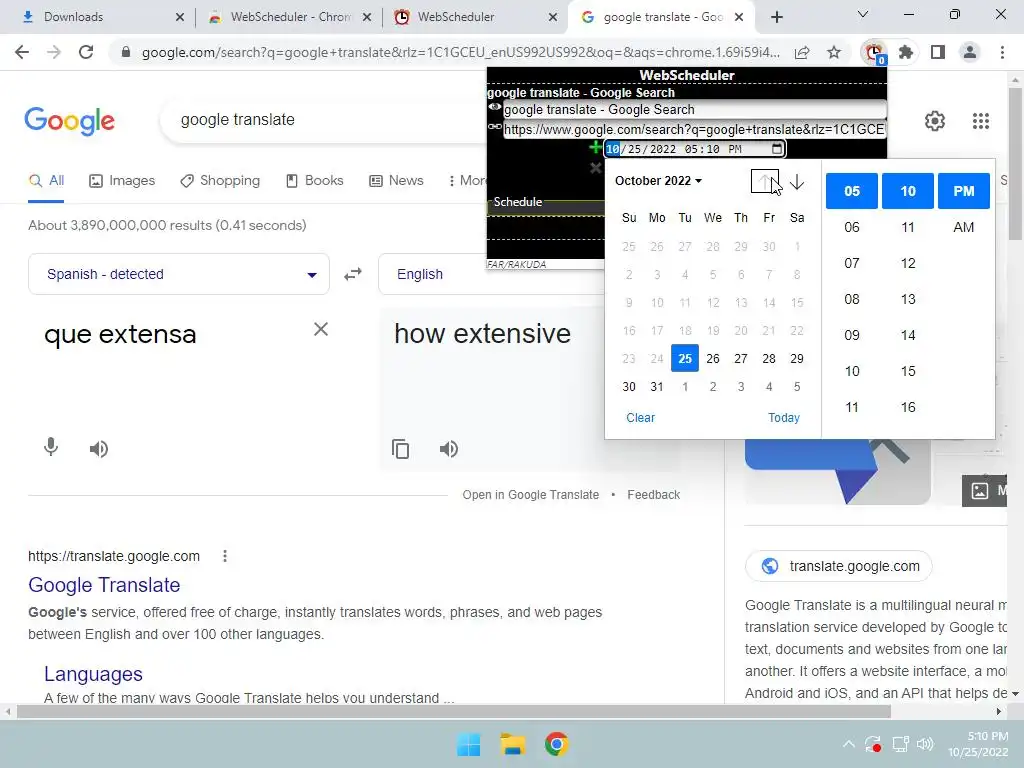Open the Chrome extensions puzzle icon
The width and height of the screenshot is (1024, 768).
(906, 52)
